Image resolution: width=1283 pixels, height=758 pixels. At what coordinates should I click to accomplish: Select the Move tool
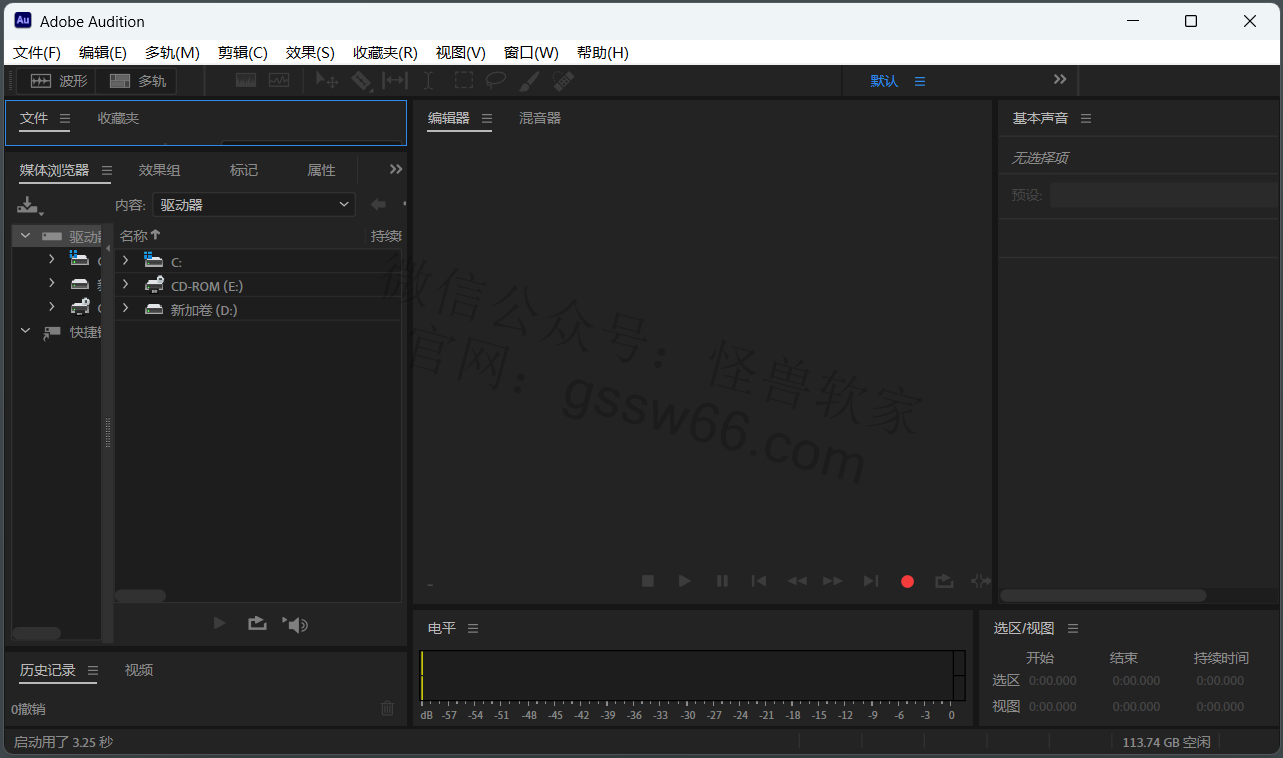(x=327, y=80)
